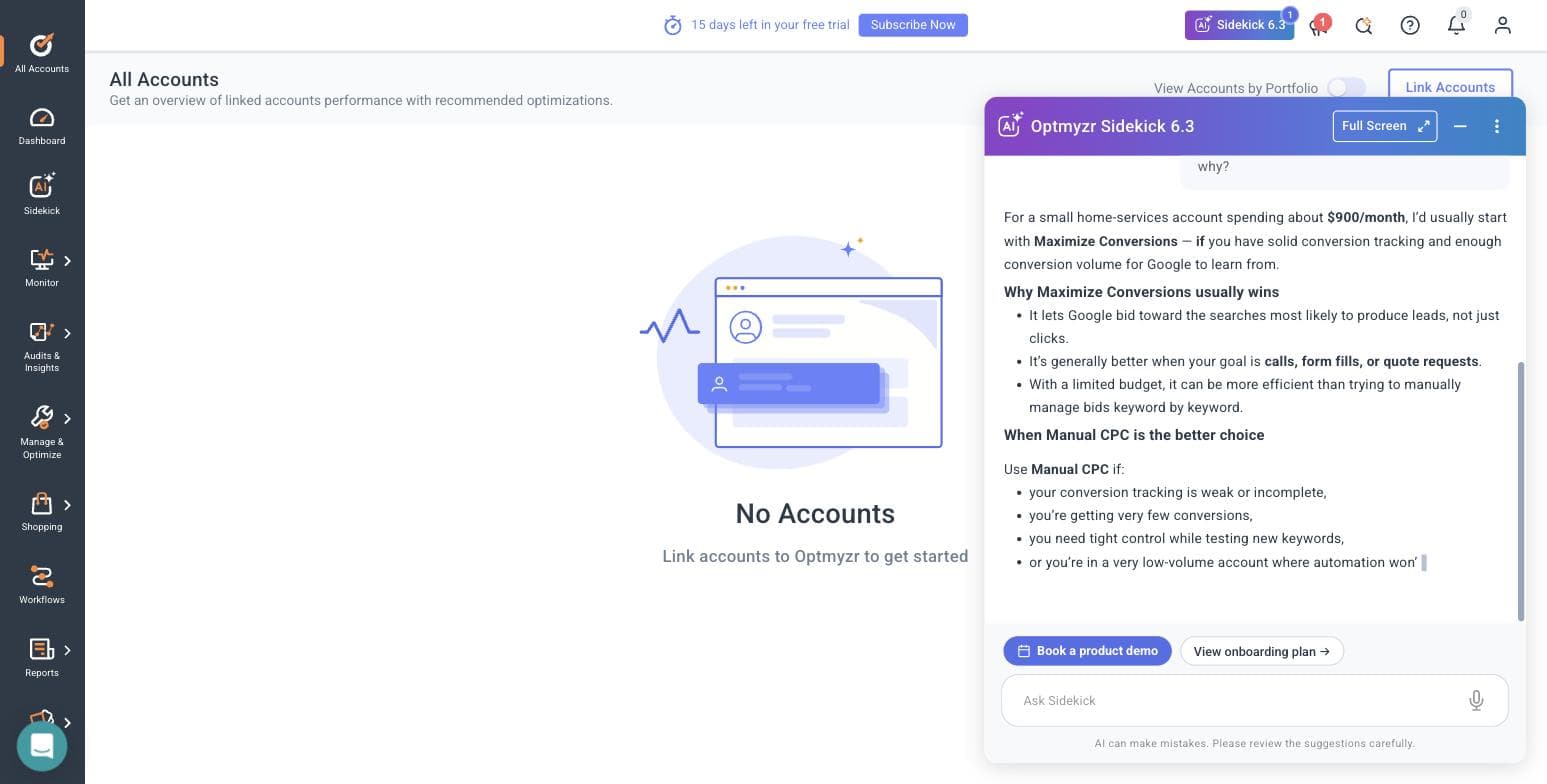
Task: Open Reports in the sidebar menu
Action: click(42, 658)
